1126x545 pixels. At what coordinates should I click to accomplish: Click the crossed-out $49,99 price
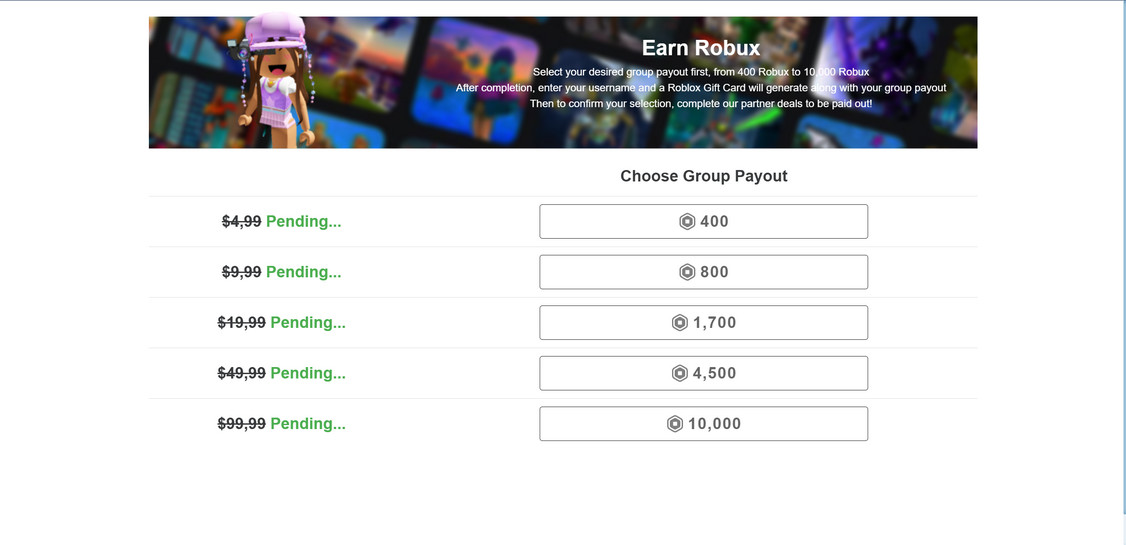click(x=241, y=373)
